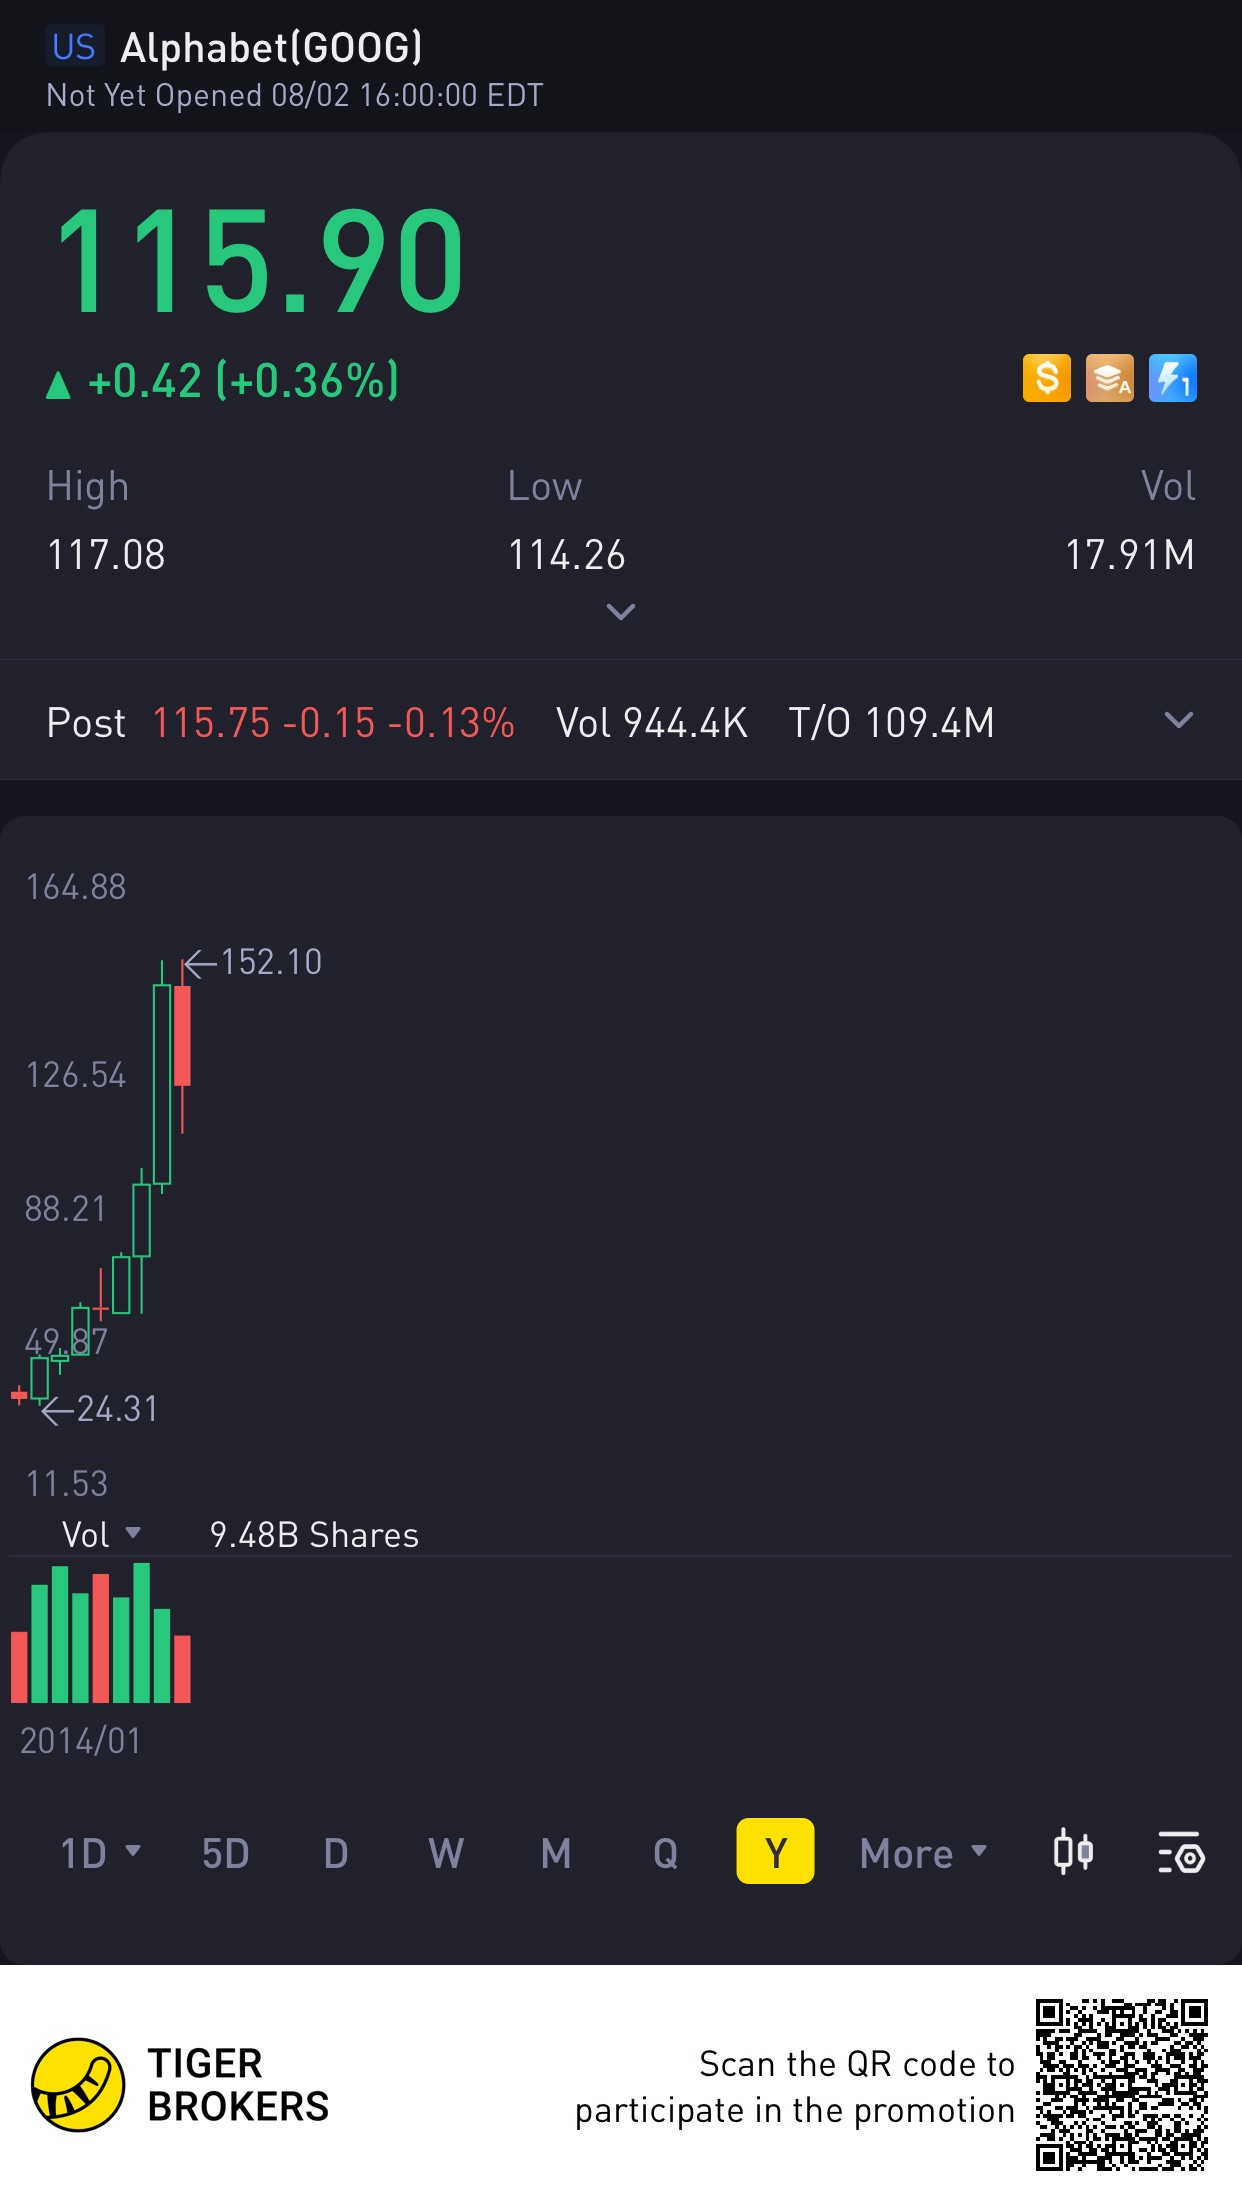Open the chart indicator settings icon
This screenshot has width=1242, height=2205.
pos(1181,1853)
